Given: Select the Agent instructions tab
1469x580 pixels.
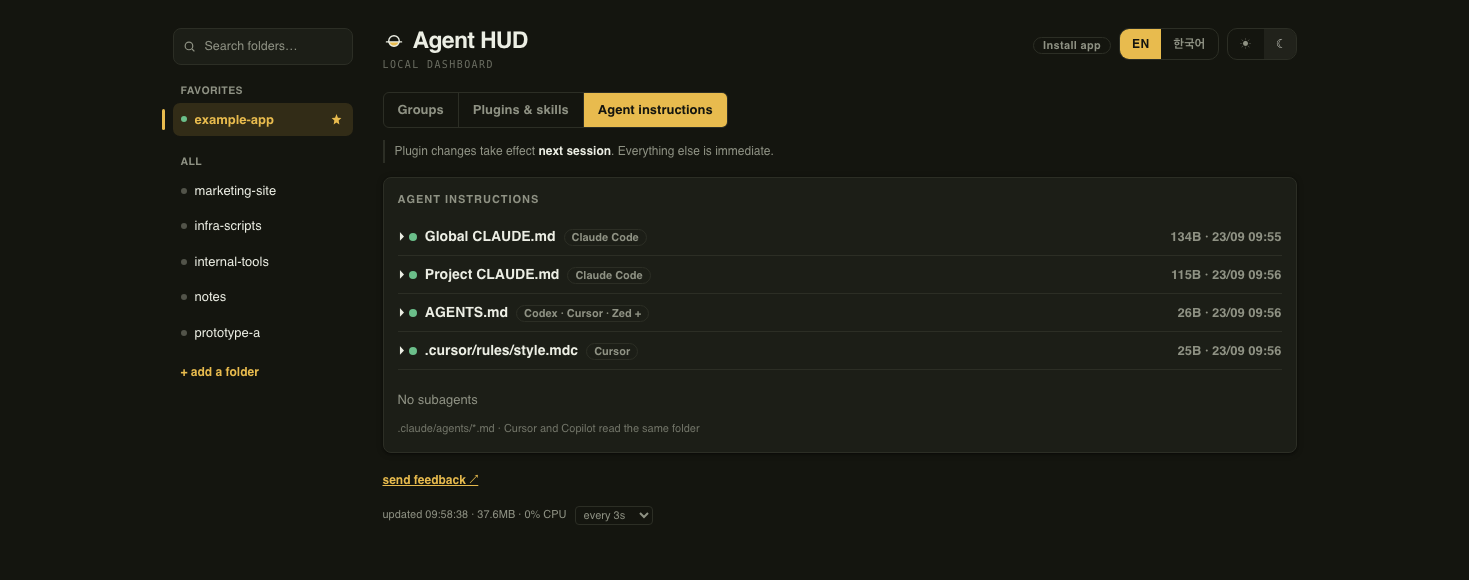Looking at the screenshot, I should pos(655,110).
